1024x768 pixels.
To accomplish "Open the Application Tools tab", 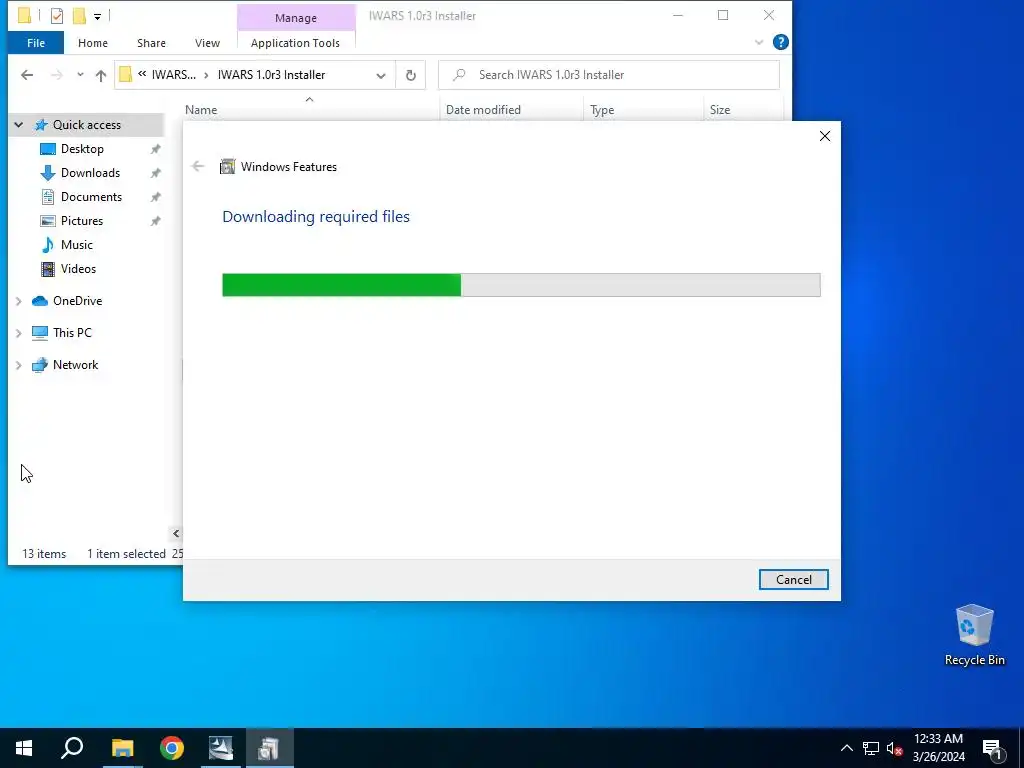I will click(x=295, y=43).
